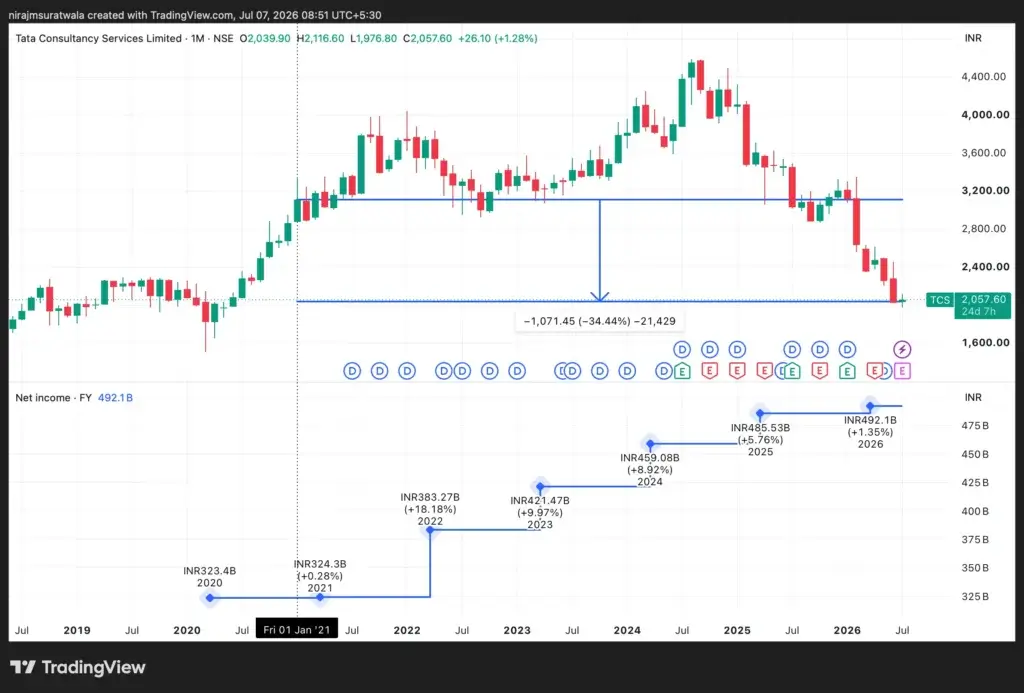
Task: Click the 2024 label on the time axis
Action: pyautogui.click(x=627, y=630)
